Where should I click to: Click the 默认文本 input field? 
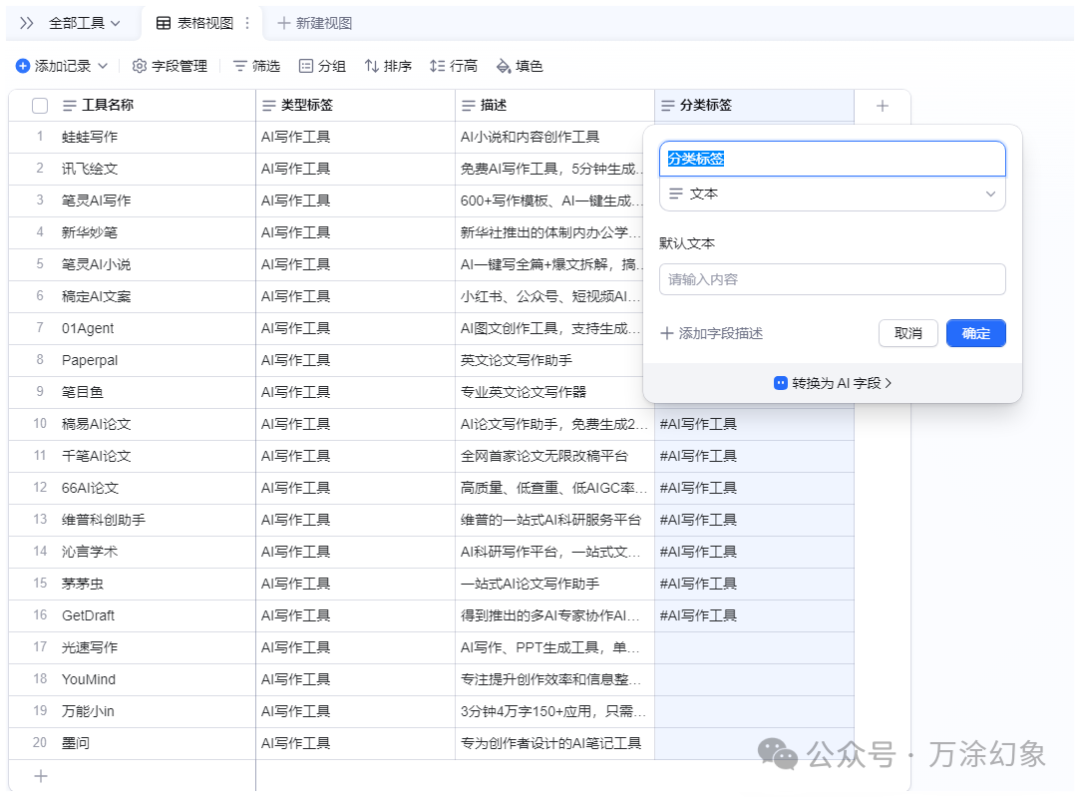pos(832,279)
